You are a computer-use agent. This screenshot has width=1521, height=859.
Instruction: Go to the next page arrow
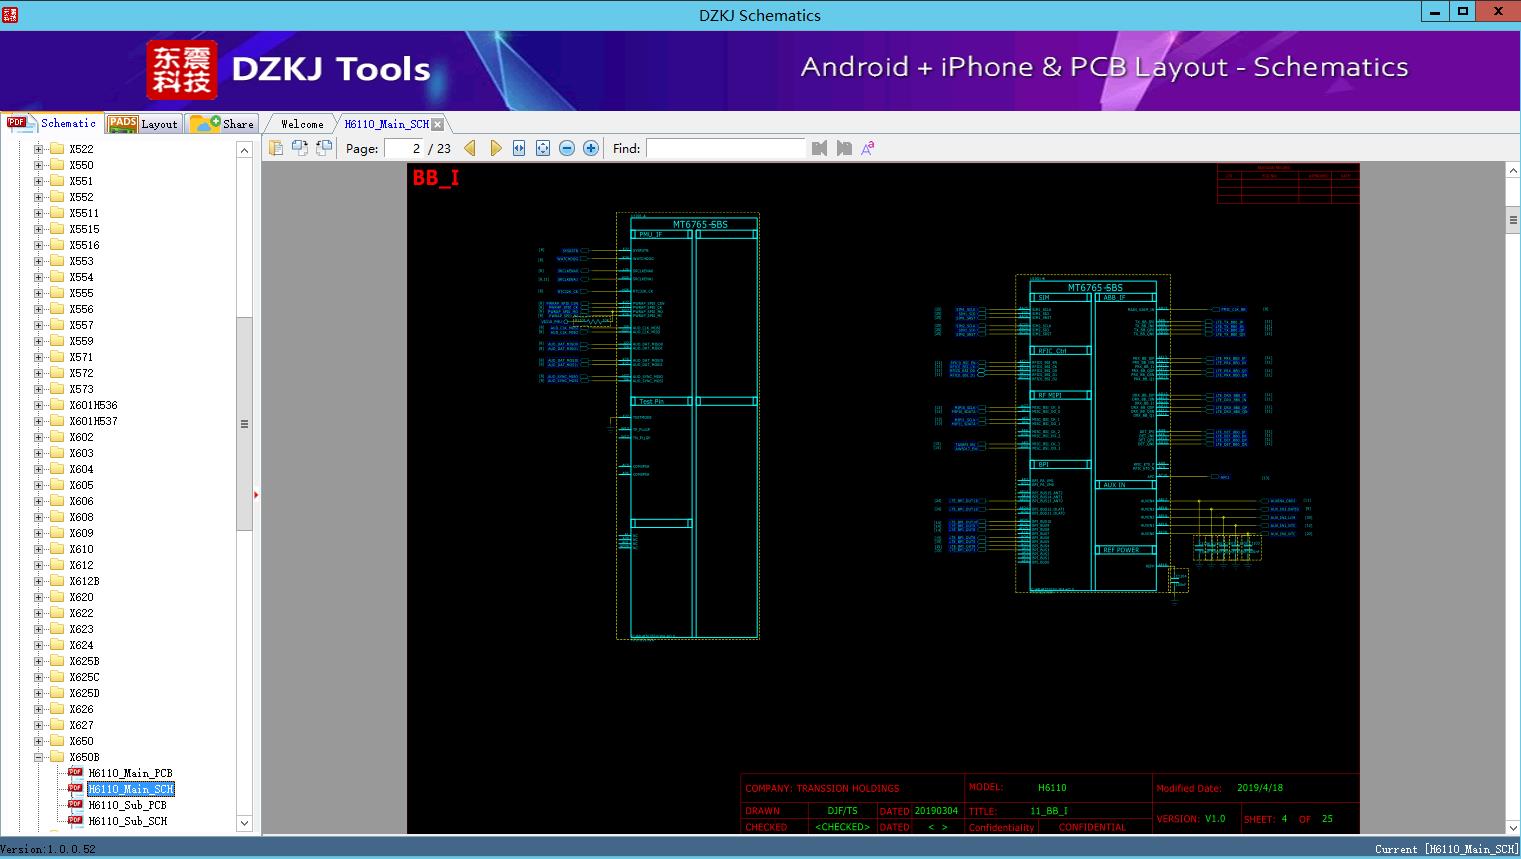click(495, 148)
